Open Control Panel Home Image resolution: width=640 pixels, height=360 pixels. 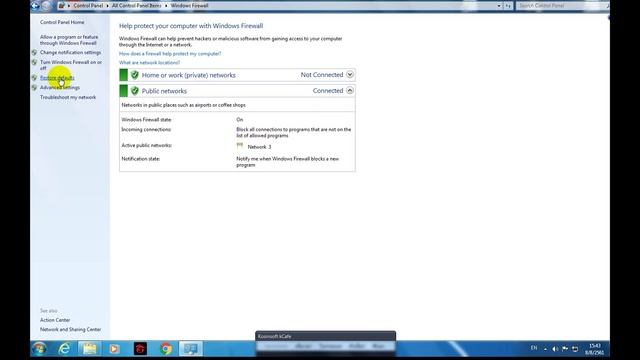[x=62, y=22]
